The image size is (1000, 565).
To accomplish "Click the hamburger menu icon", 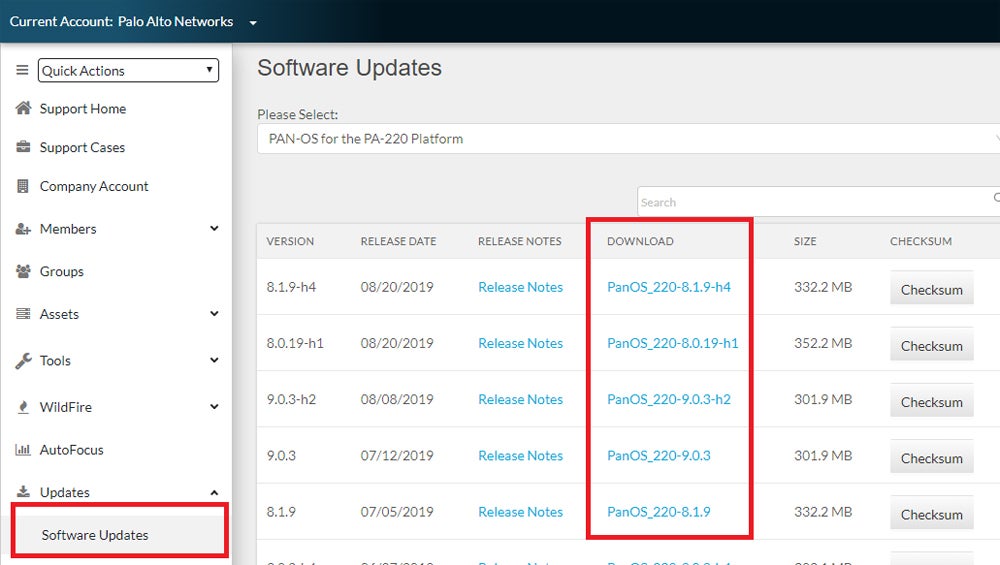I will click(x=22, y=70).
